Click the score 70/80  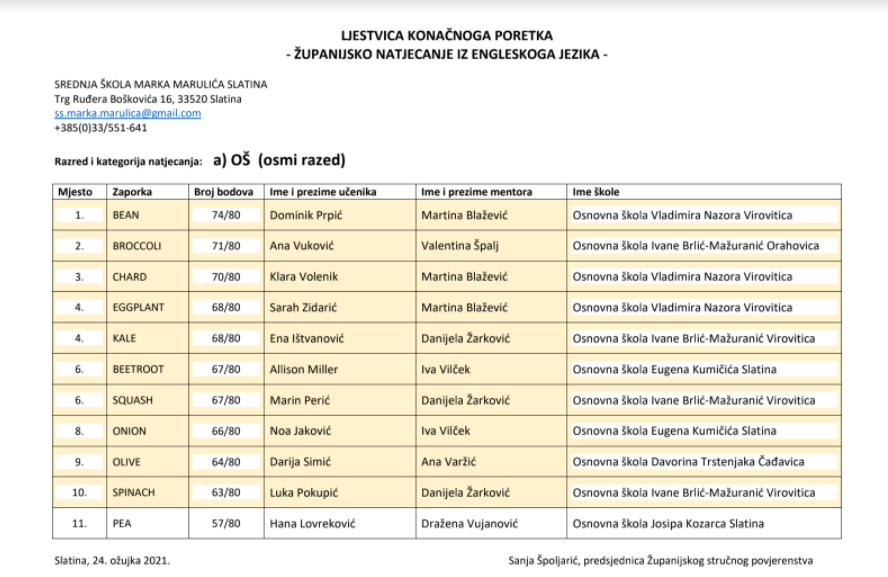[226, 277]
